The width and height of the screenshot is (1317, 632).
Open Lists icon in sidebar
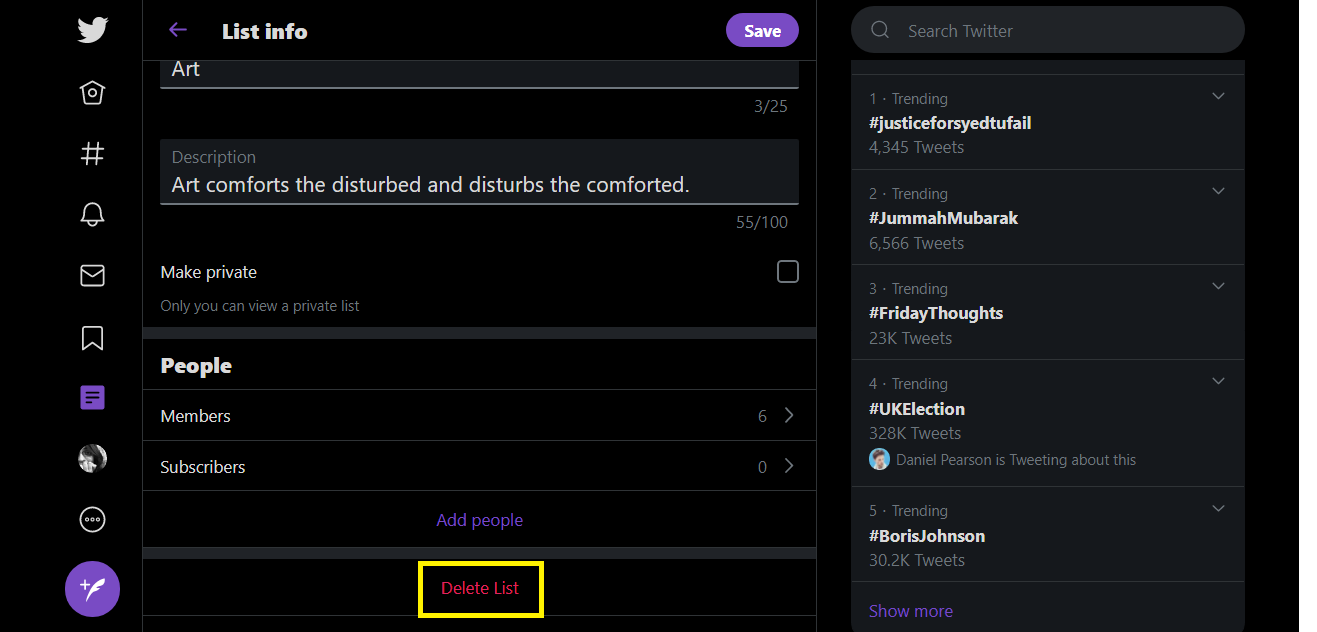(x=92, y=398)
